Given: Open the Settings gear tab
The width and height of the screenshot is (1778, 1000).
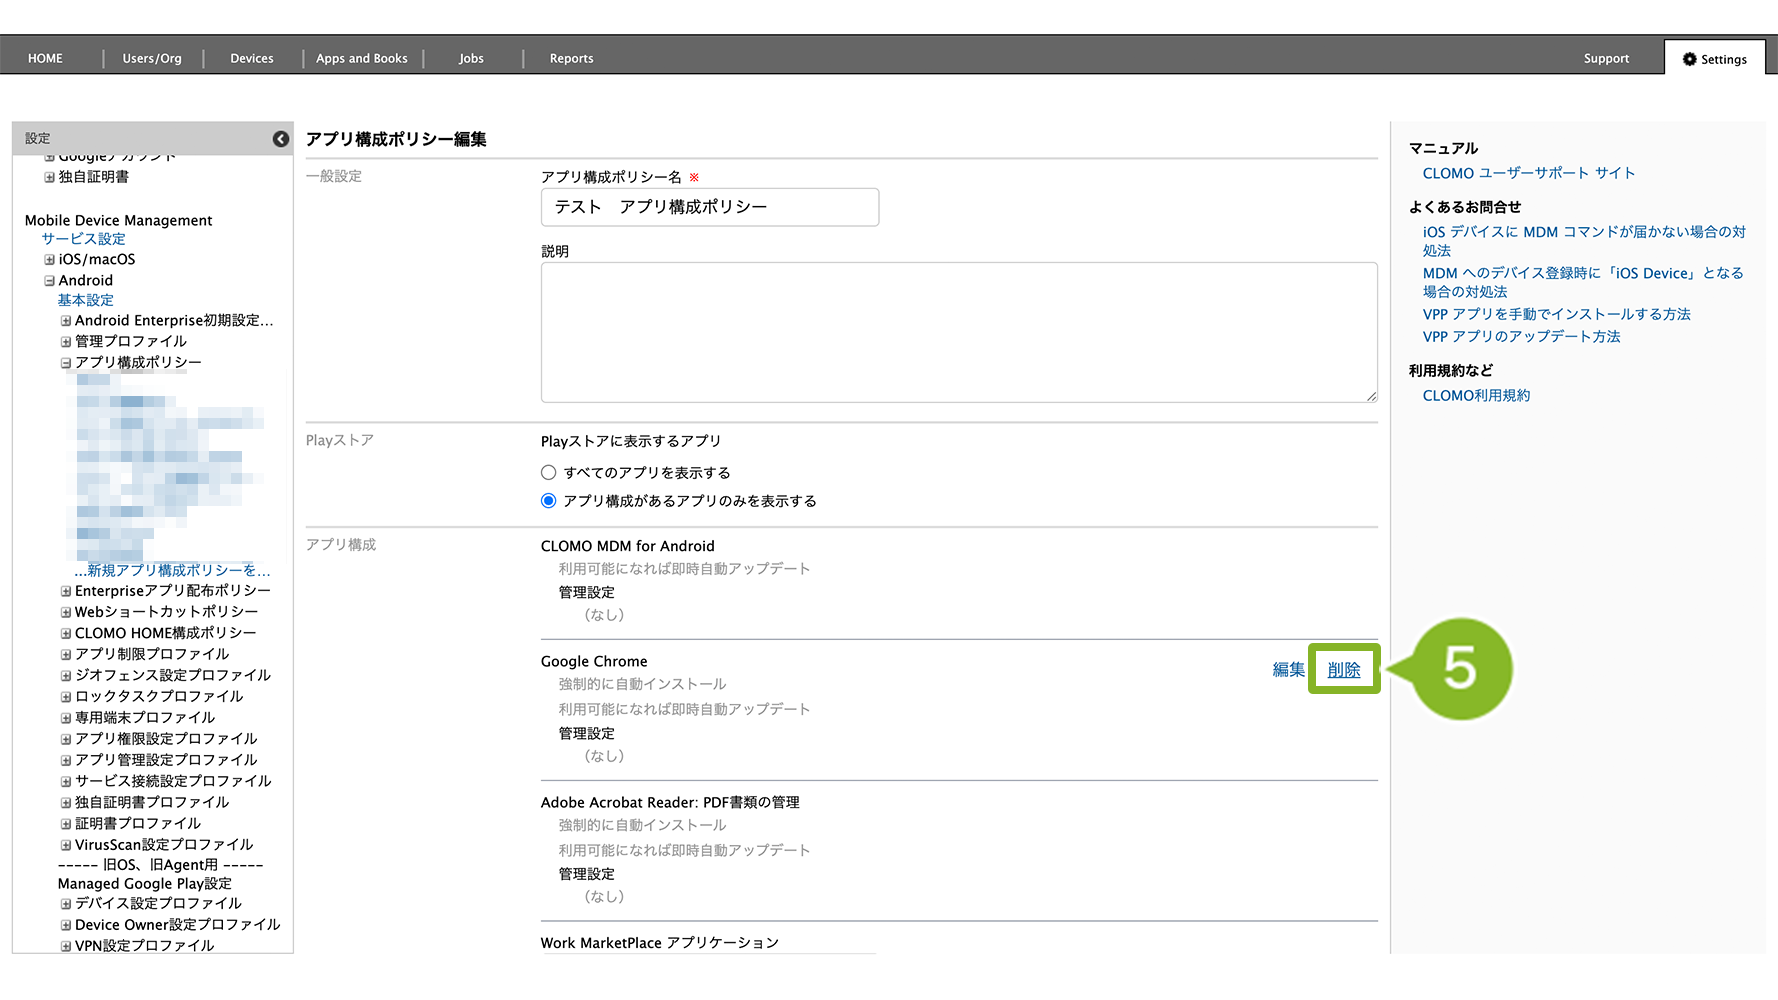Looking at the screenshot, I should (x=1714, y=59).
